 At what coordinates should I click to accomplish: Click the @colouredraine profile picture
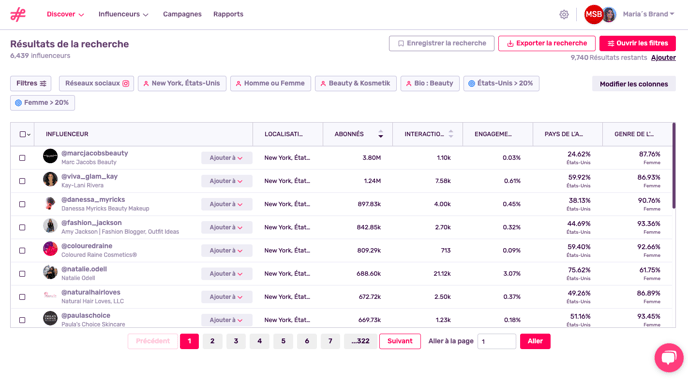point(50,249)
